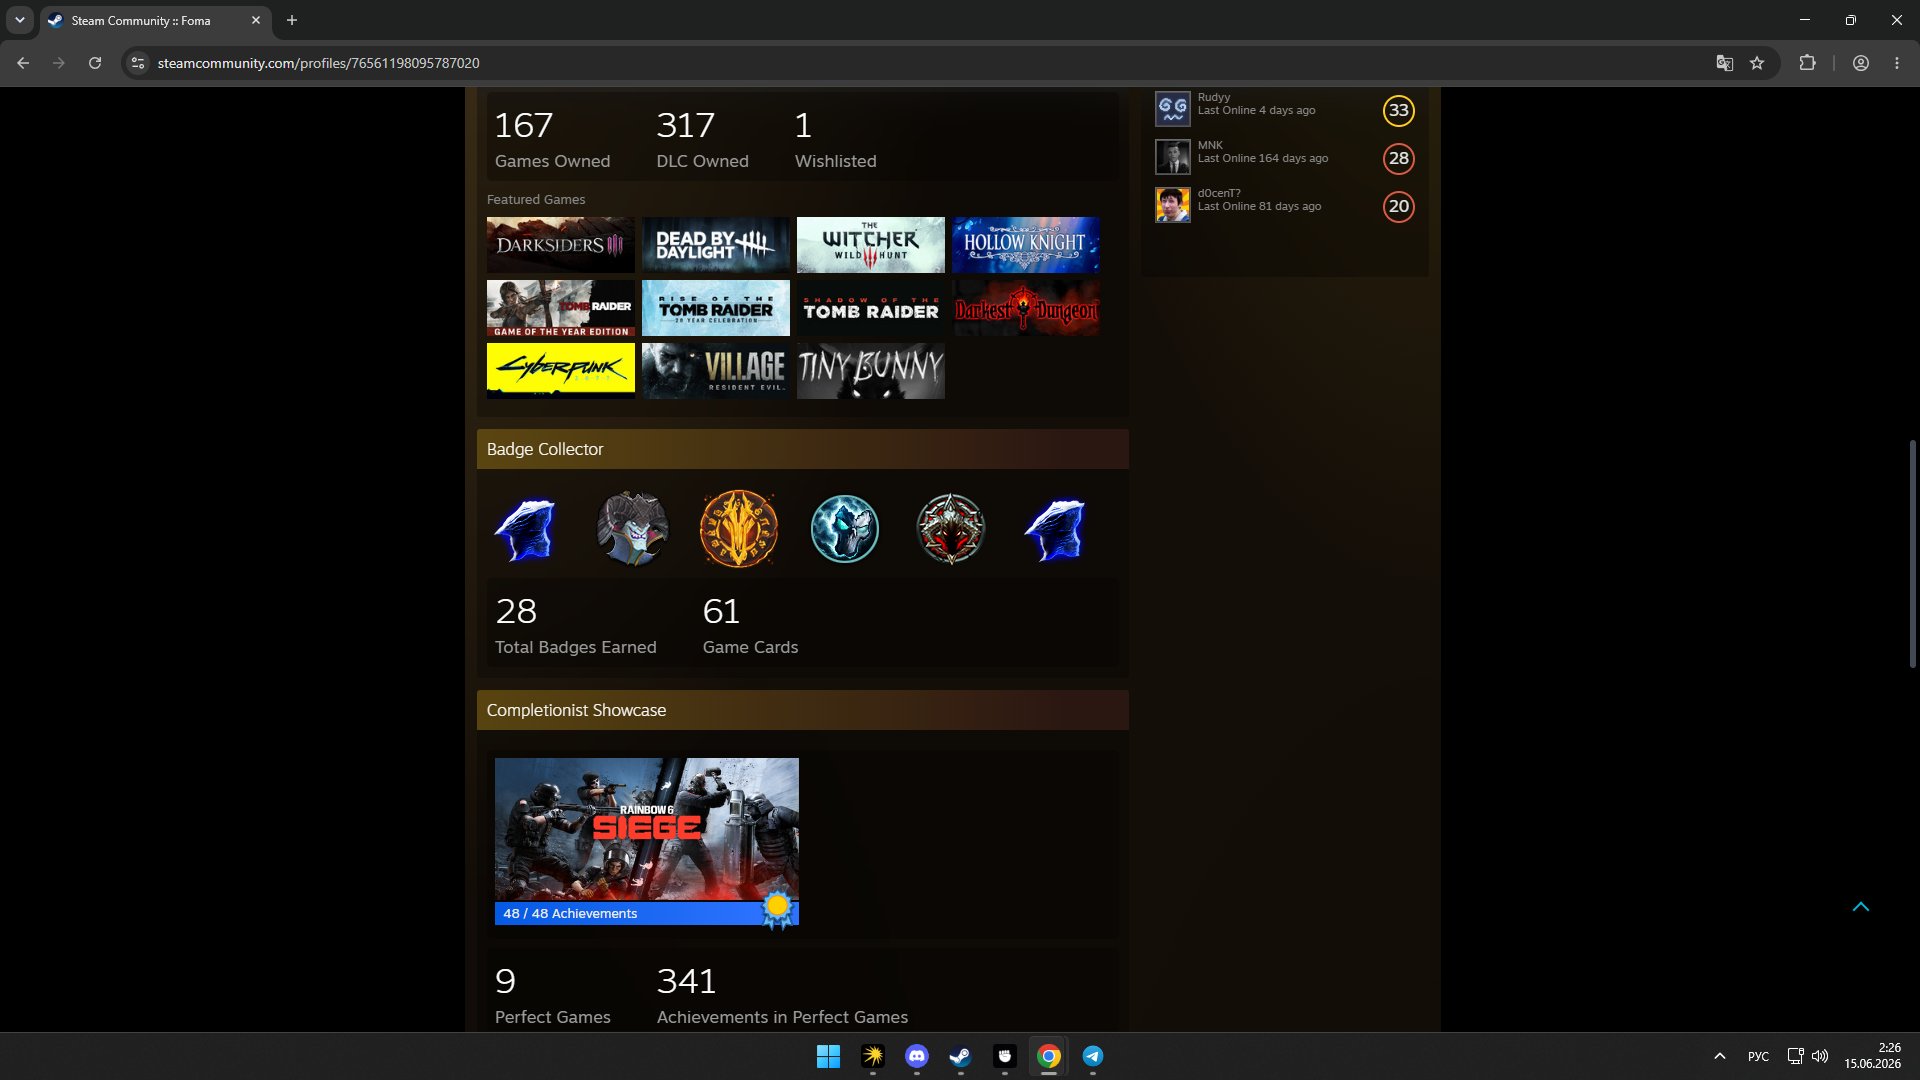
Task: Open the Rainbow Six Siege showcase image
Action: (647, 829)
